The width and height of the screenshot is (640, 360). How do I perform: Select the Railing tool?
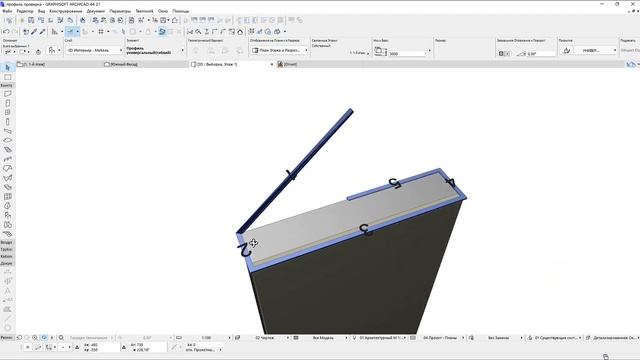tap(7, 159)
